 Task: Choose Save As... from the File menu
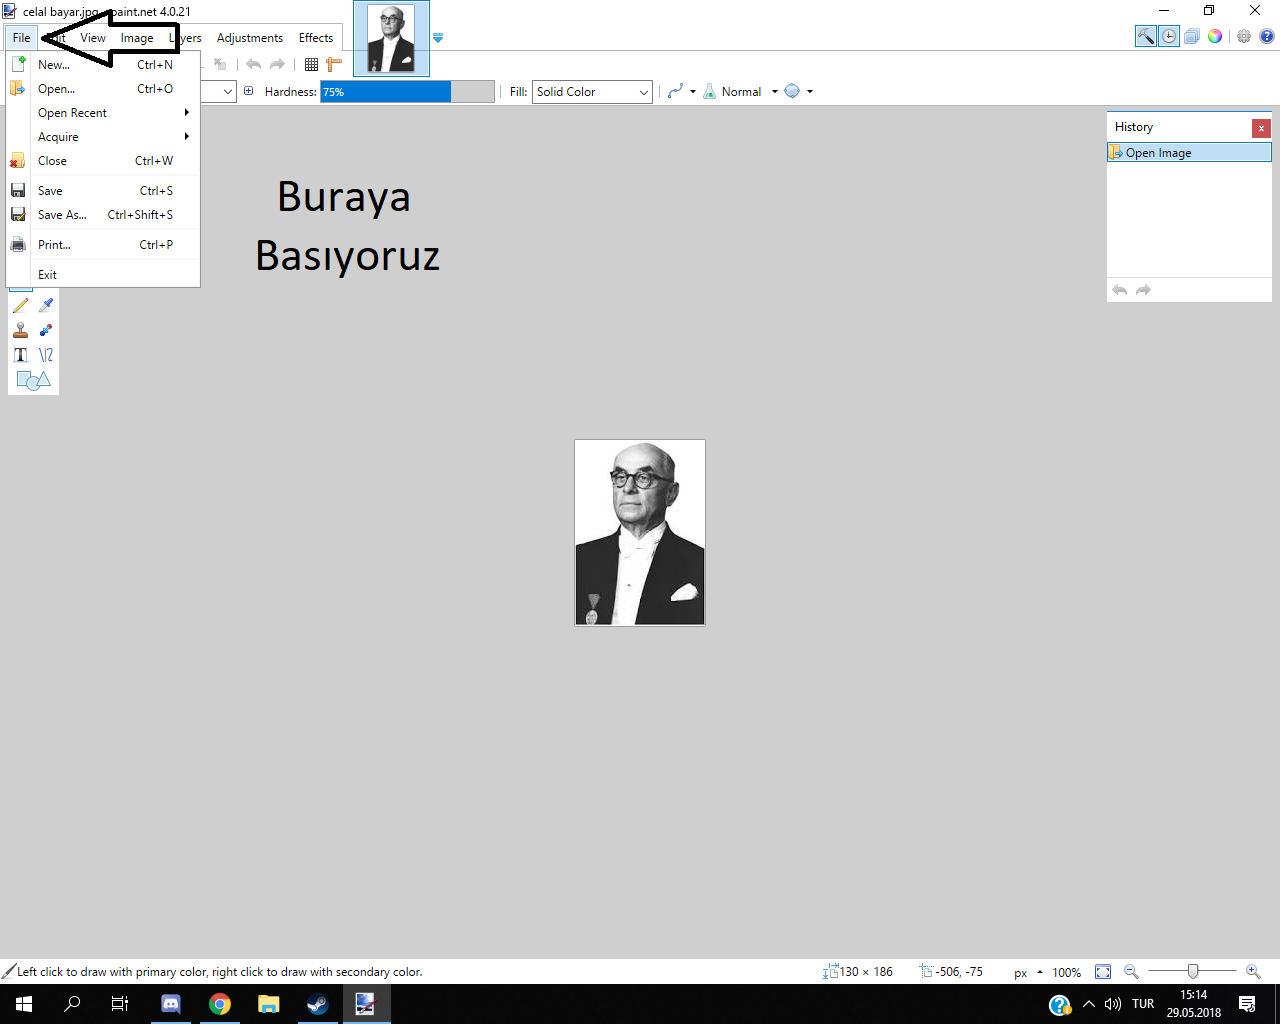103,215
